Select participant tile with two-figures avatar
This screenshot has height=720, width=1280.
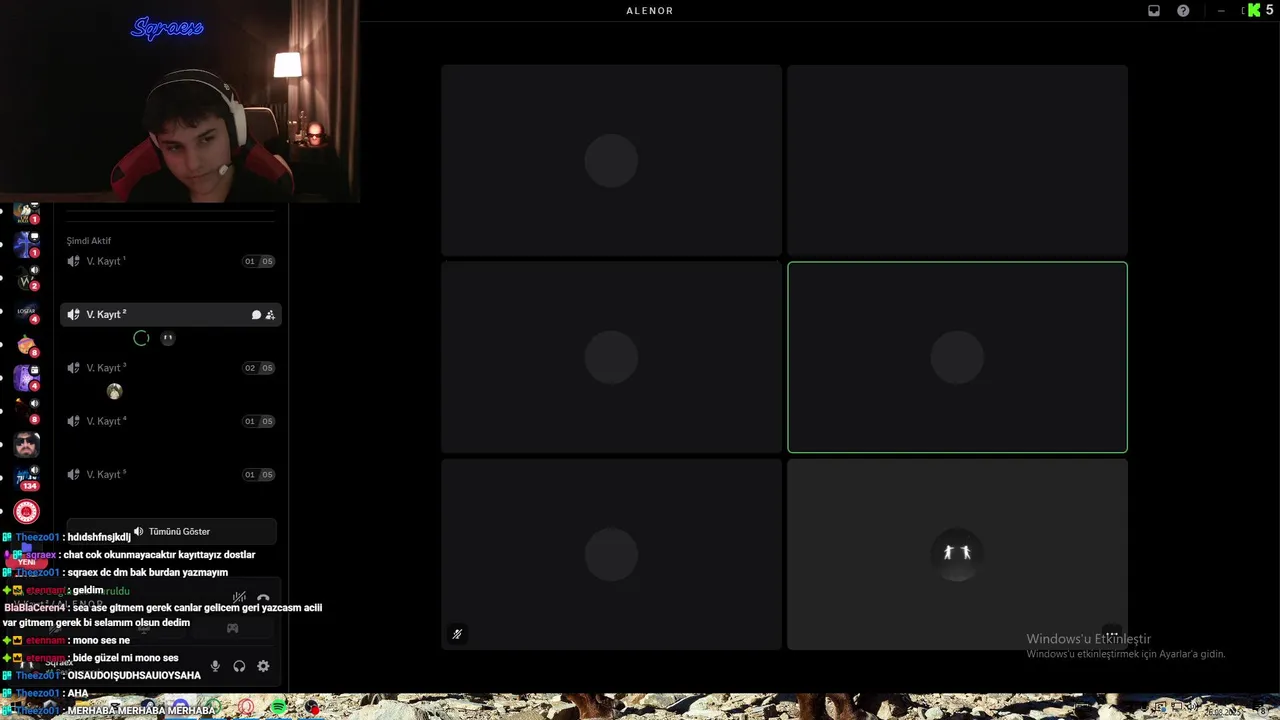(x=957, y=555)
